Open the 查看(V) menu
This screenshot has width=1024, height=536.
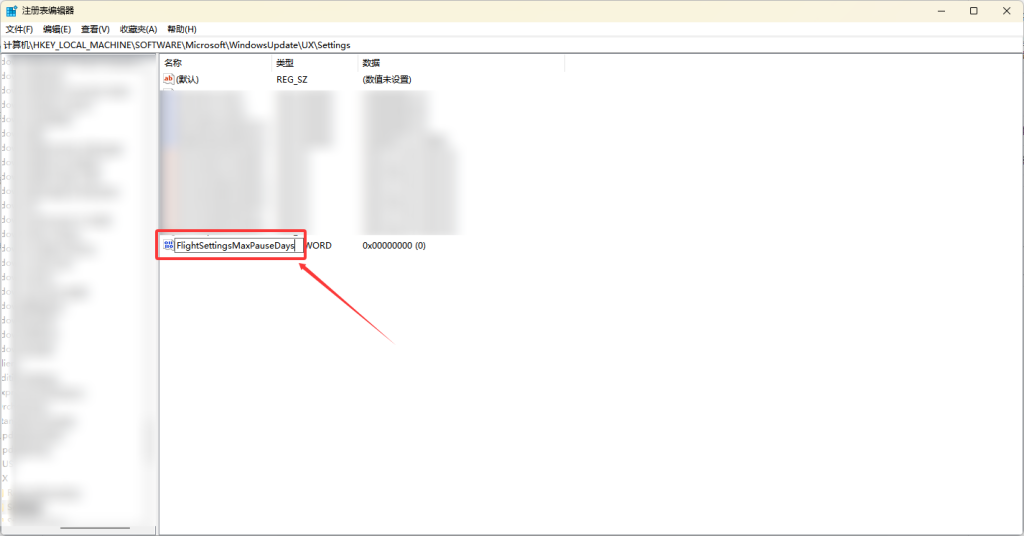[x=96, y=29]
